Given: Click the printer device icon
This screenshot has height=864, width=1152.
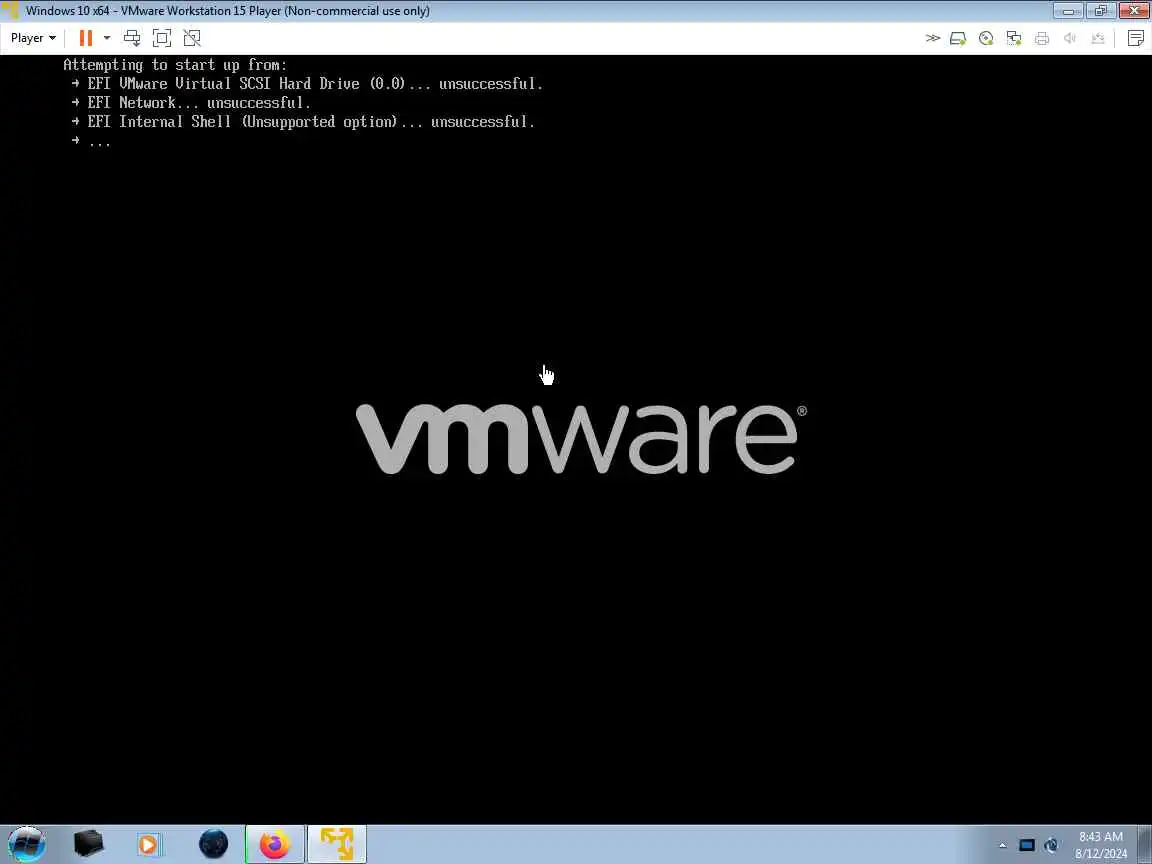Looking at the screenshot, I should tap(1042, 38).
